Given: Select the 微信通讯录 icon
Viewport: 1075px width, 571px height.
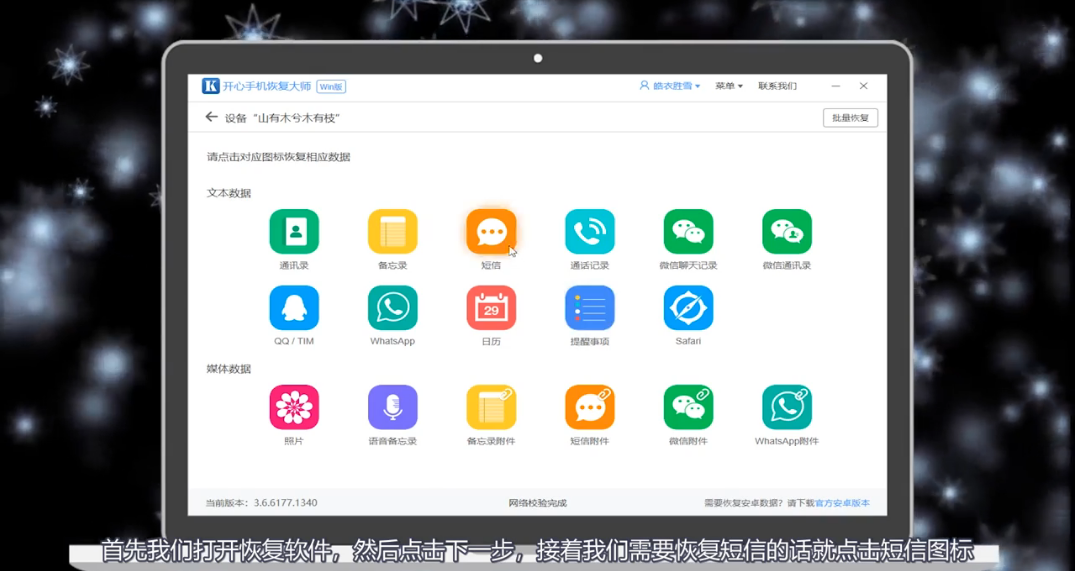Looking at the screenshot, I should pyautogui.click(x=787, y=232).
